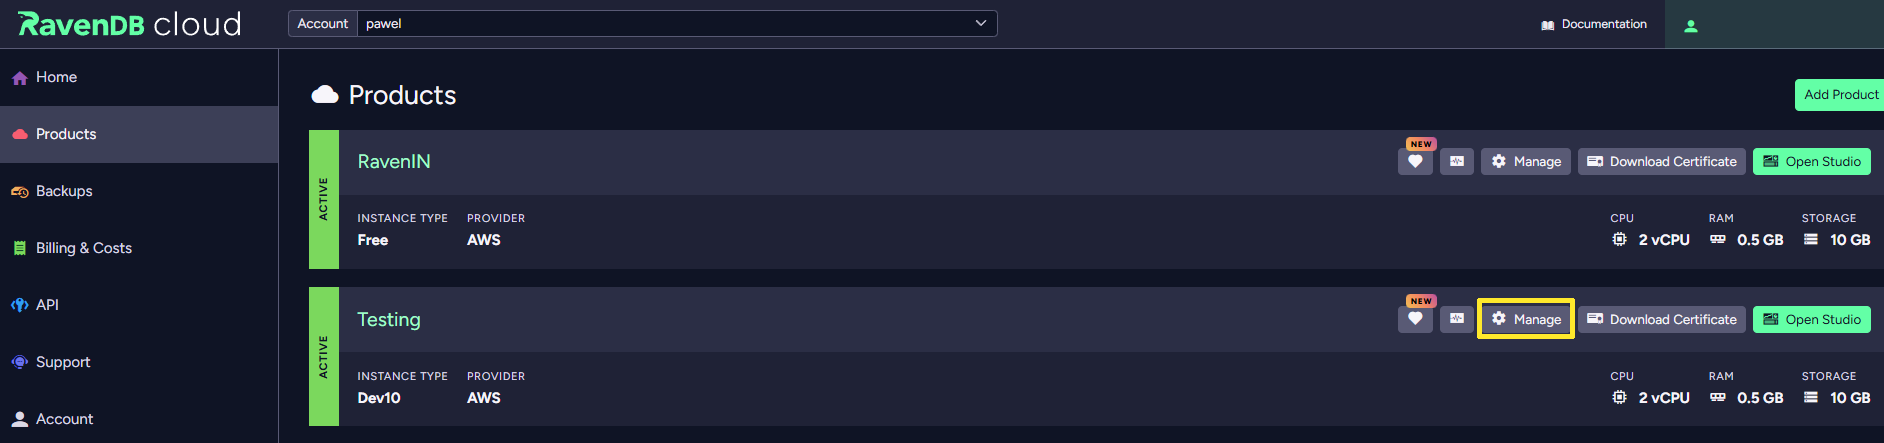This screenshot has height=443, width=1884.
Task: Click the user profile icon in header
Action: click(1691, 26)
